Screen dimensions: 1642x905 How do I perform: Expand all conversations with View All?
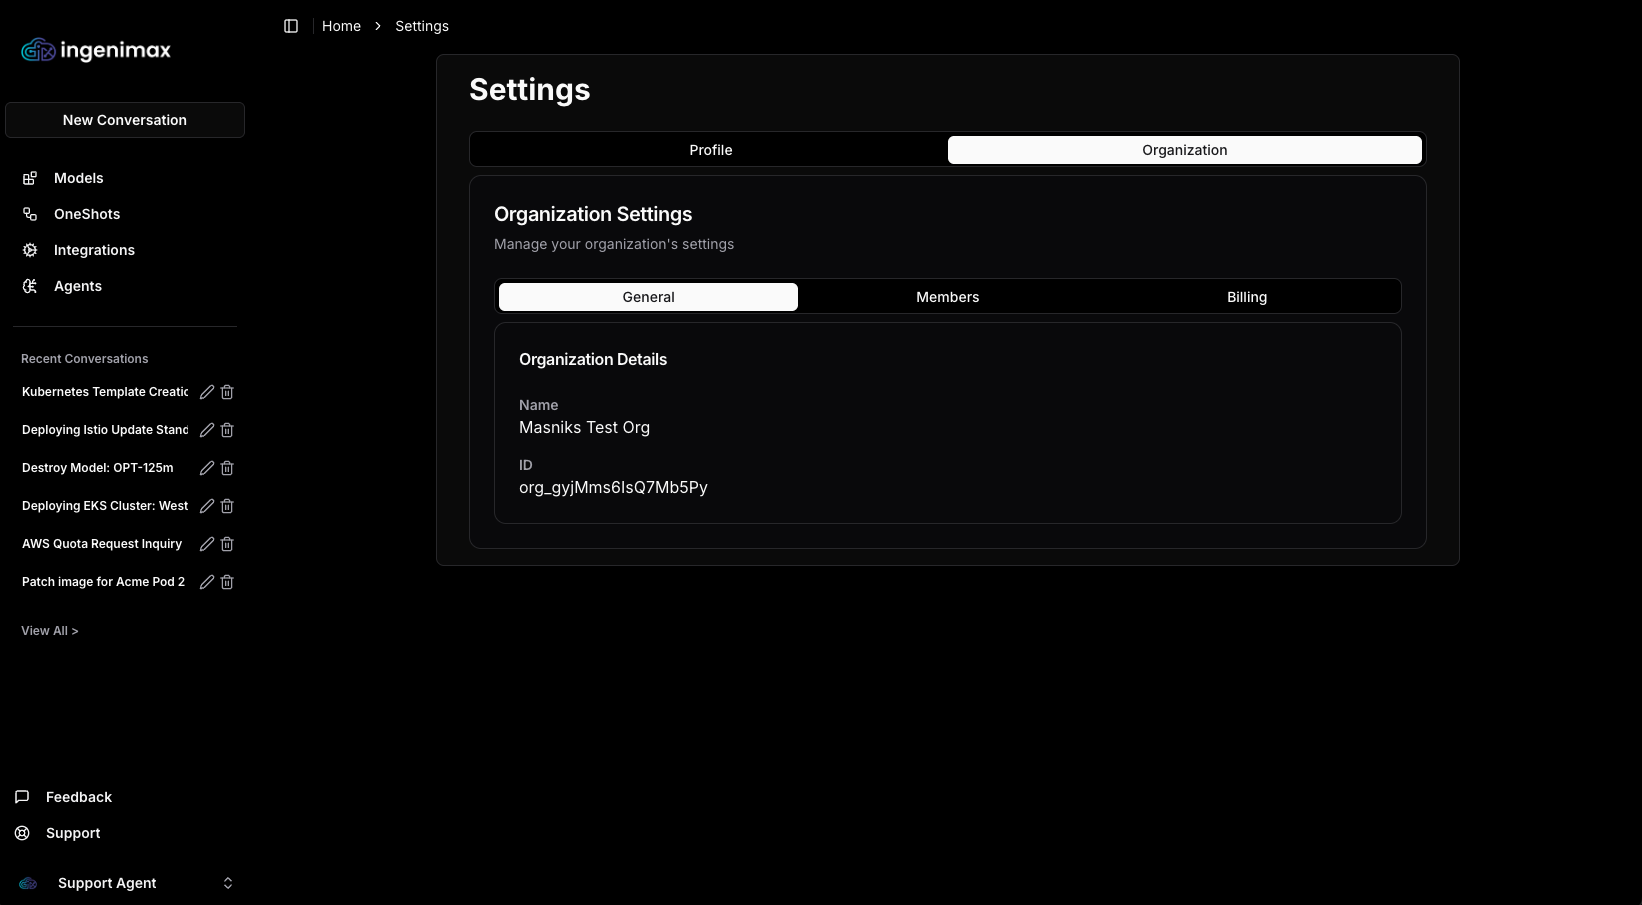click(50, 631)
